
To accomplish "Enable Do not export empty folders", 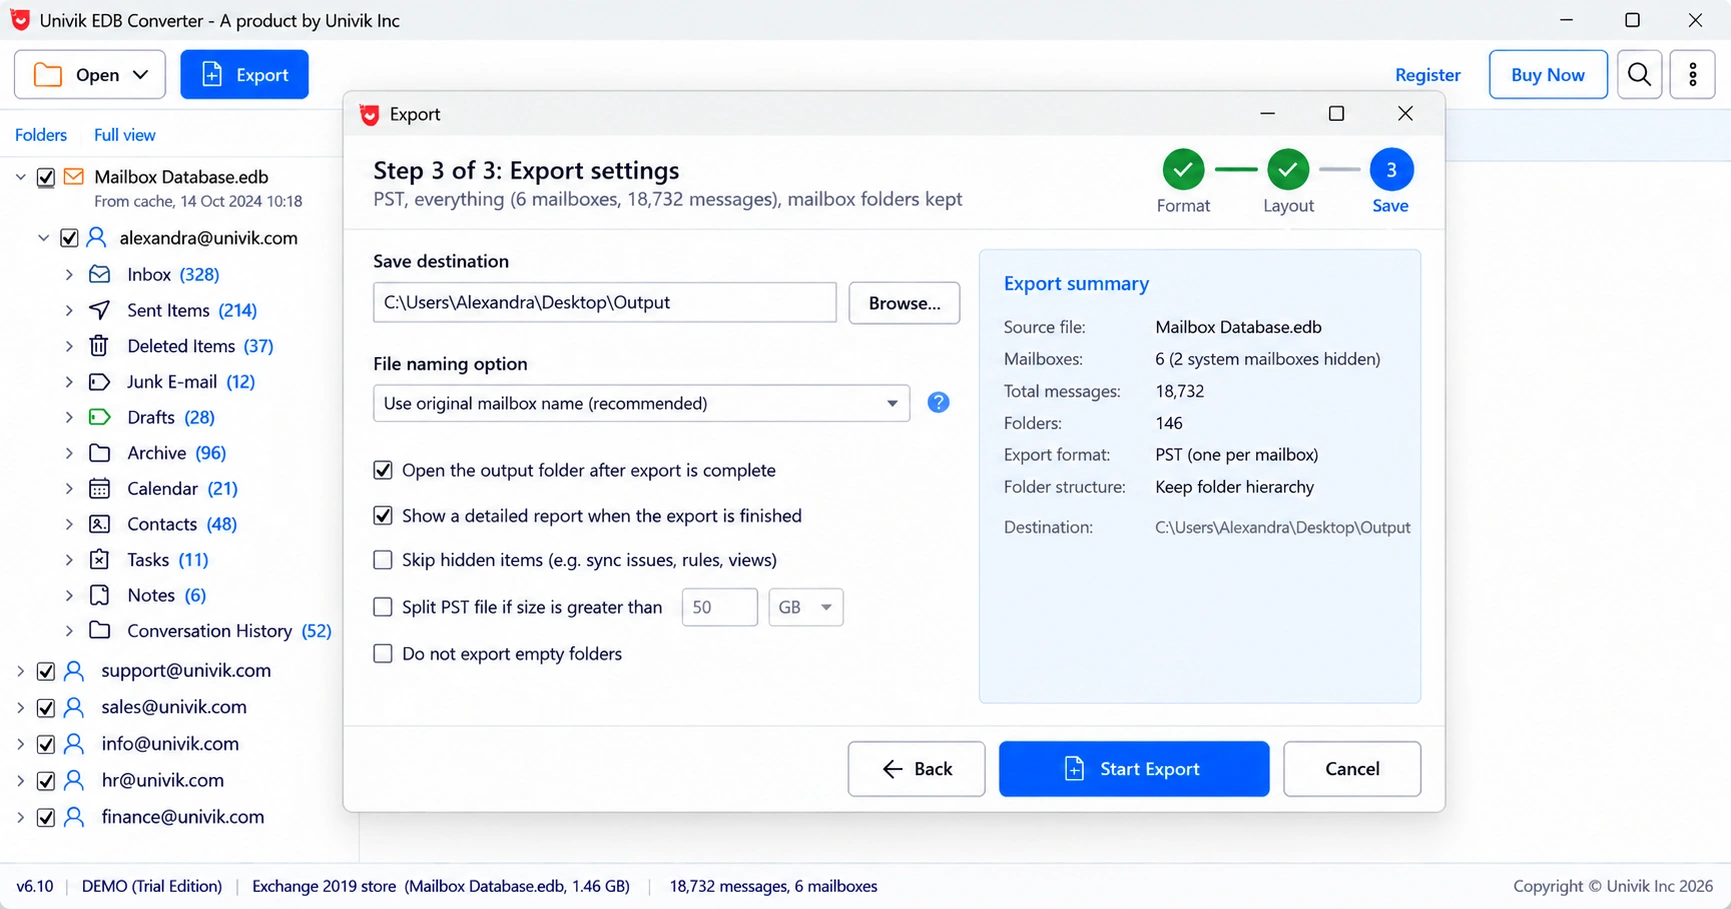I will tap(383, 654).
